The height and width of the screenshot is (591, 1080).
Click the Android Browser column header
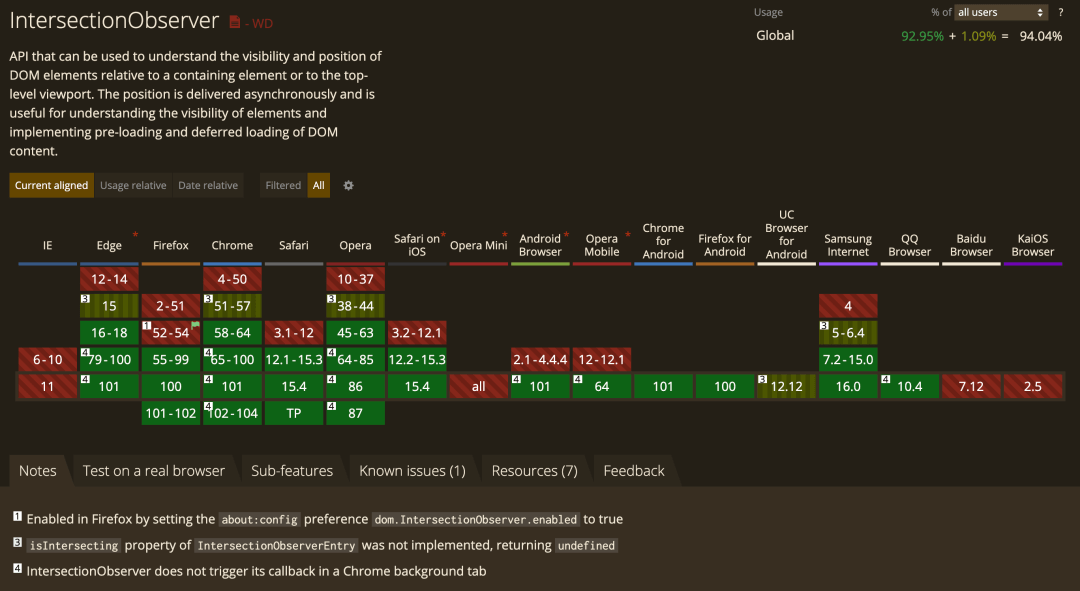[540, 245]
